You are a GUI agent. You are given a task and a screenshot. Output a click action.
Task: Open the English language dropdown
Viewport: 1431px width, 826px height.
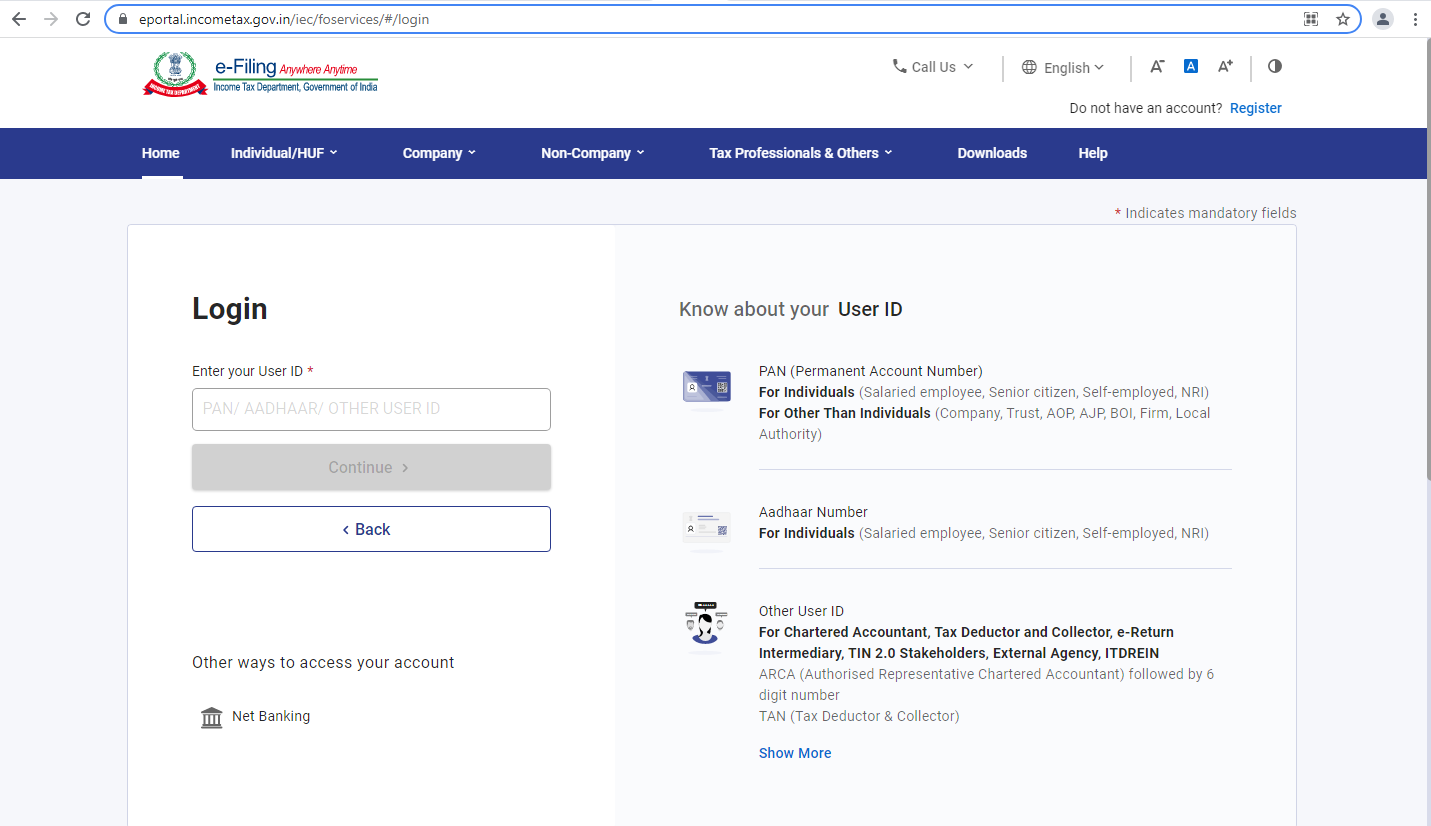coord(1064,67)
